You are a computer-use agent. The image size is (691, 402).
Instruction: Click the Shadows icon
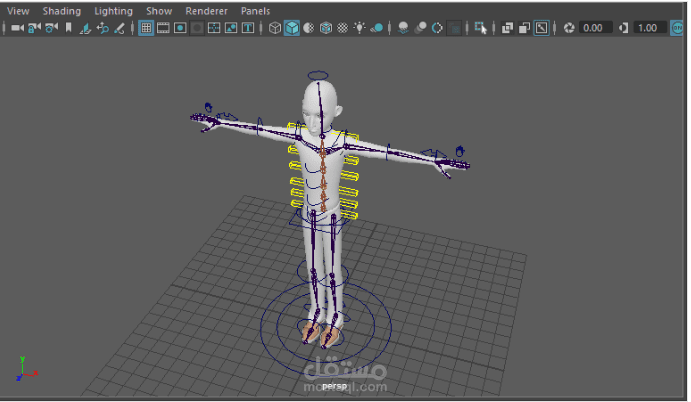[376, 28]
